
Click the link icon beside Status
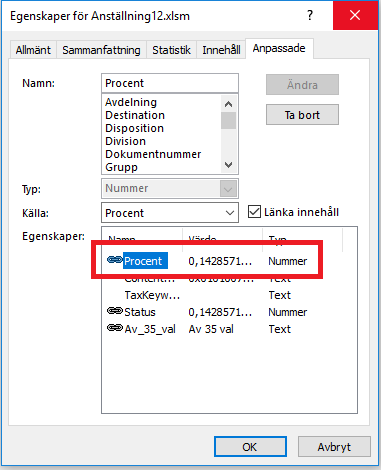click(115, 311)
